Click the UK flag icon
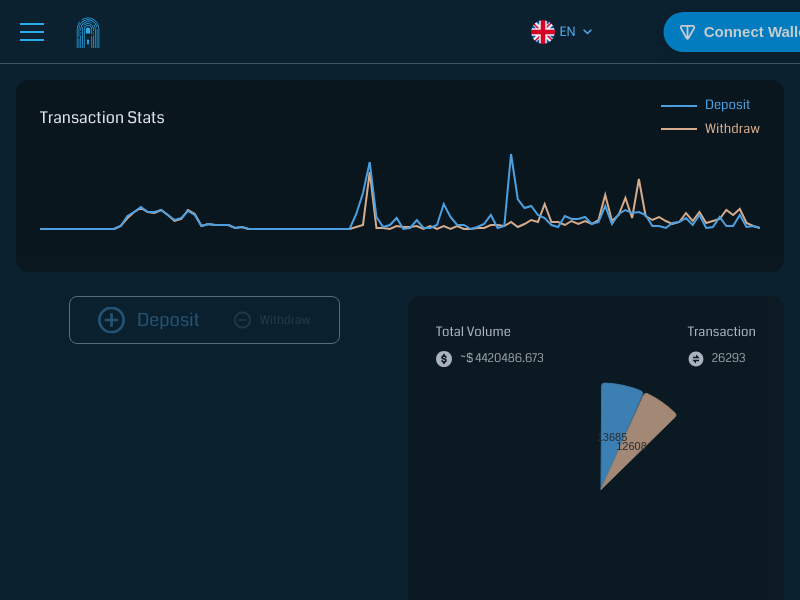 coord(543,32)
